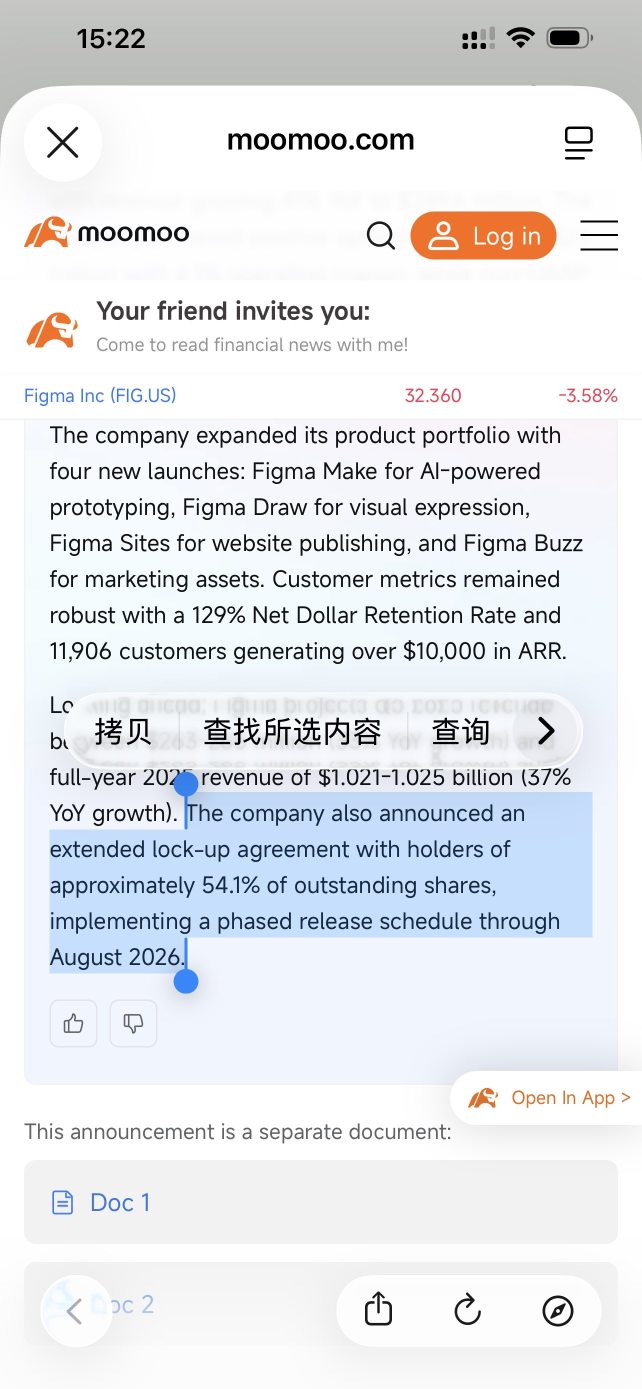Reload the page with refresh icon

click(468, 1310)
